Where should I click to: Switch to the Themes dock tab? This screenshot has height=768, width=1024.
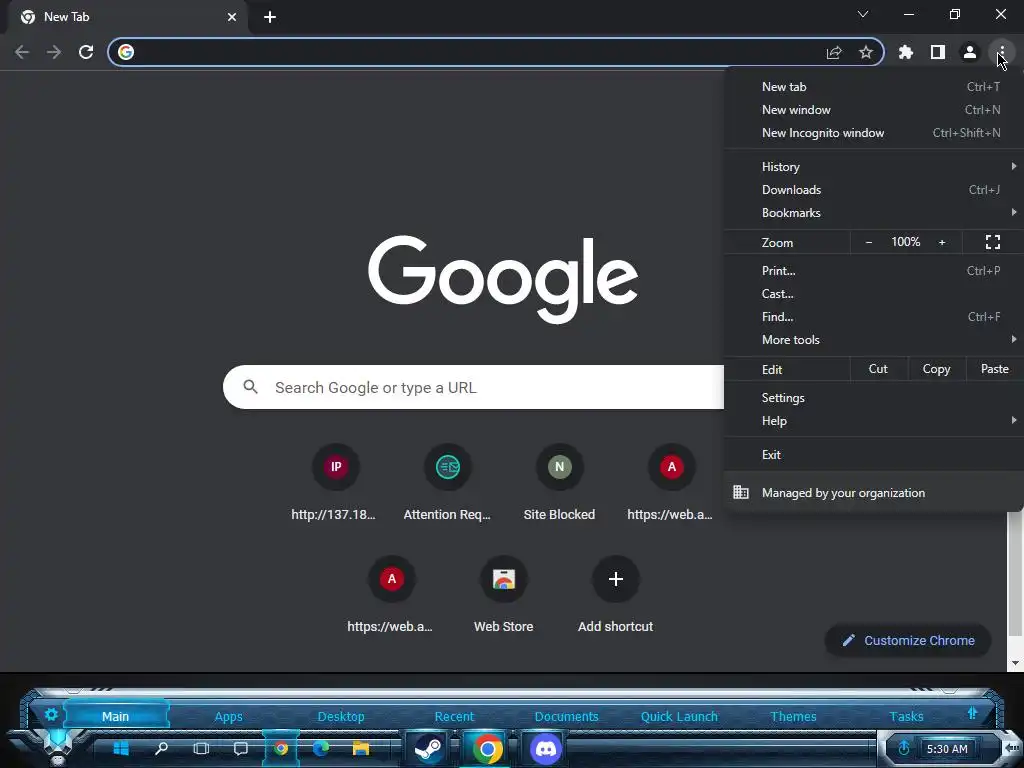pyautogui.click(x=793, y=716)
